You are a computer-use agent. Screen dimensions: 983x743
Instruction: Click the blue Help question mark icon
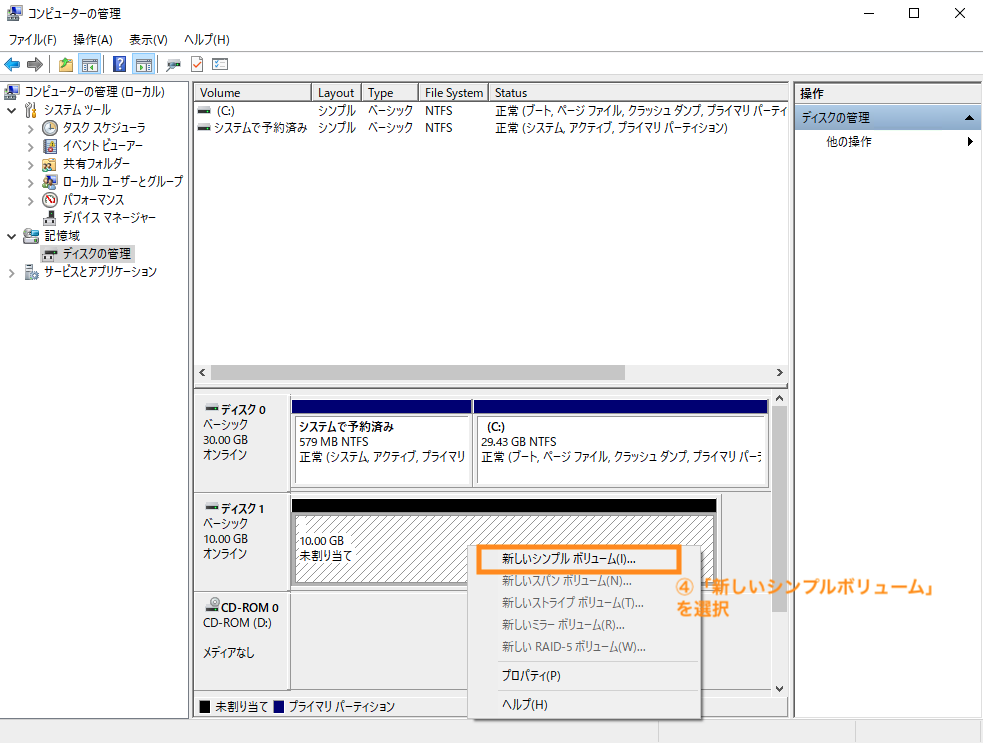119,64
